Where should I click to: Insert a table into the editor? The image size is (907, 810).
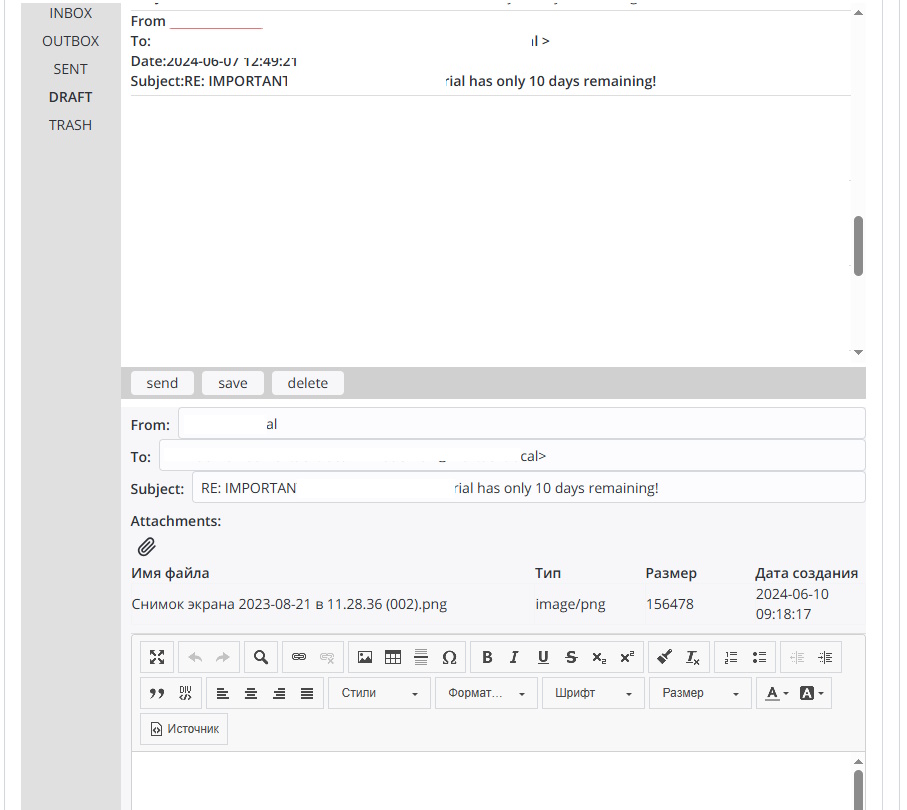(x=393, y=657)
